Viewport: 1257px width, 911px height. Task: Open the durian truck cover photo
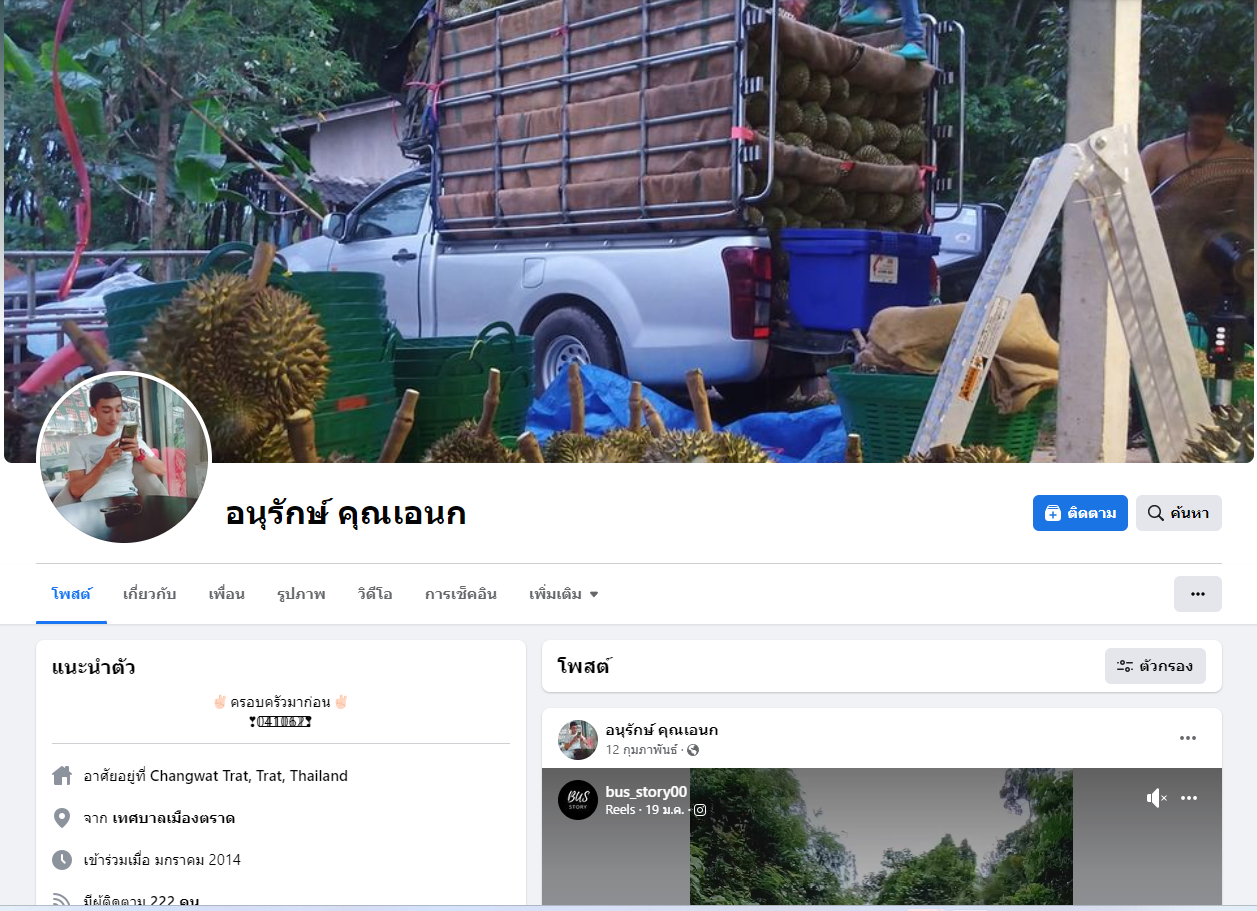point(628,231)
